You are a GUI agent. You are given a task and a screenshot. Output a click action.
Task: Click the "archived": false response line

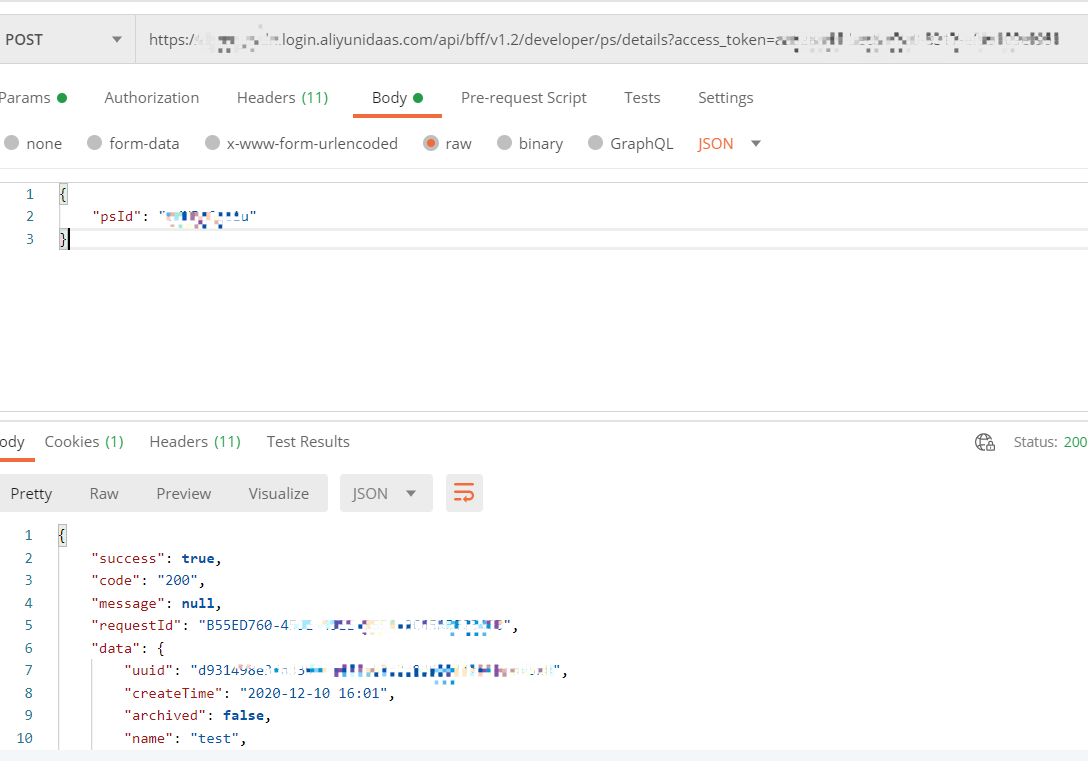(x=197, y=715)
